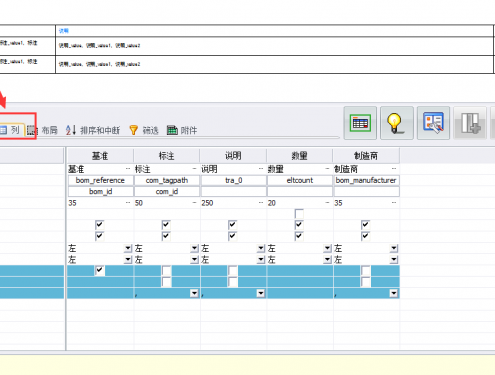Image resolution: width=495 pixels, height=375 pixels.
Task: Click the '--' button beside 35 in 基准 column
Action: [128, 203]
